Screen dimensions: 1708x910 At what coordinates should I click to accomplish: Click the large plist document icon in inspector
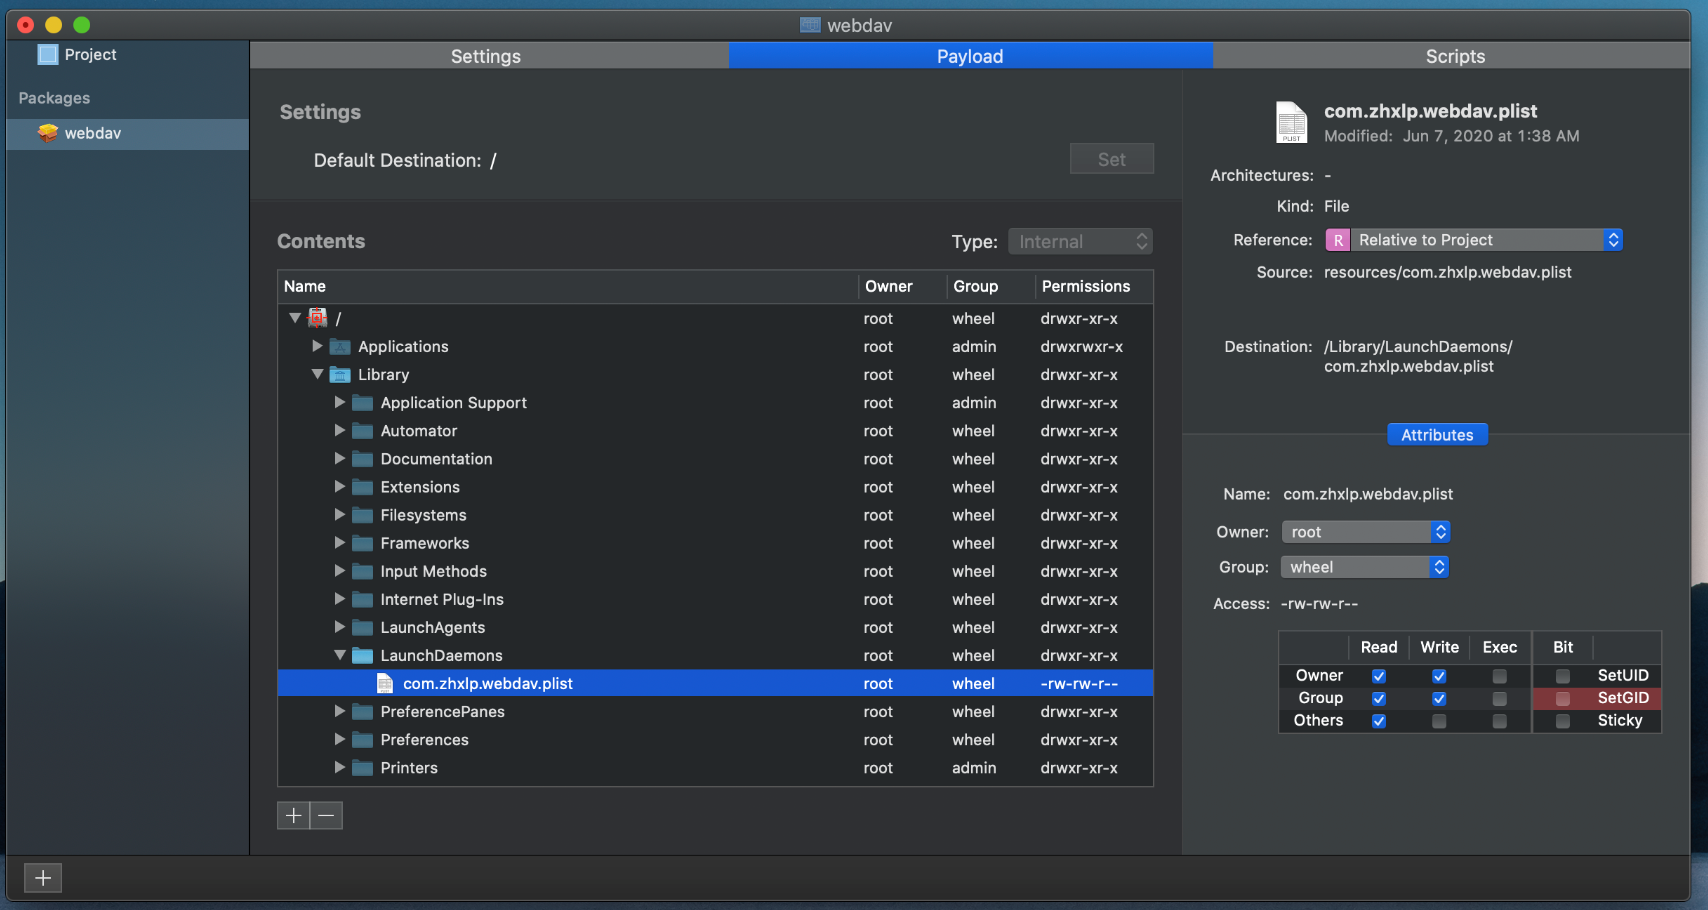[x=1291, y=122]
